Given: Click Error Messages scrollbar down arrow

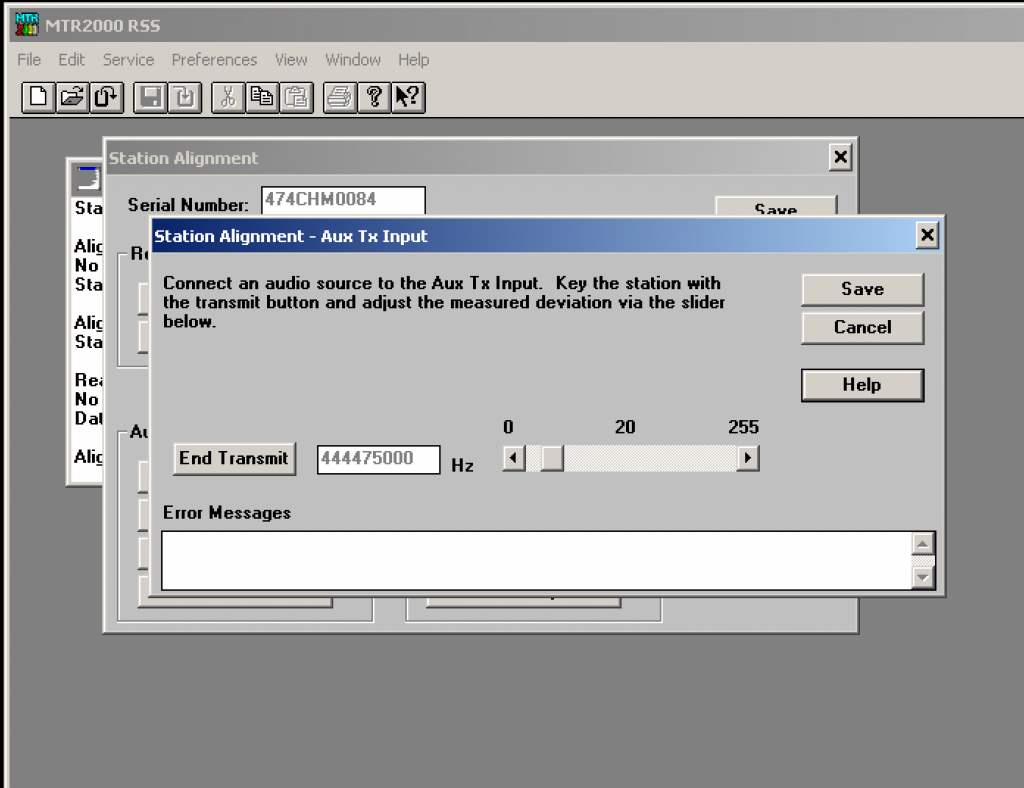Looking at the screenshot, I should (923, 577).
